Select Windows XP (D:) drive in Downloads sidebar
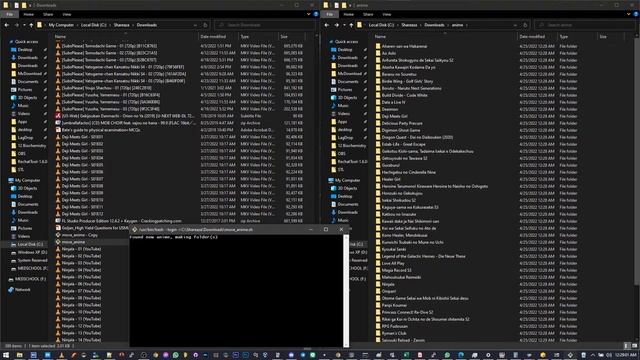The height and width of the screenshot is (360, 640). [32, 252]
